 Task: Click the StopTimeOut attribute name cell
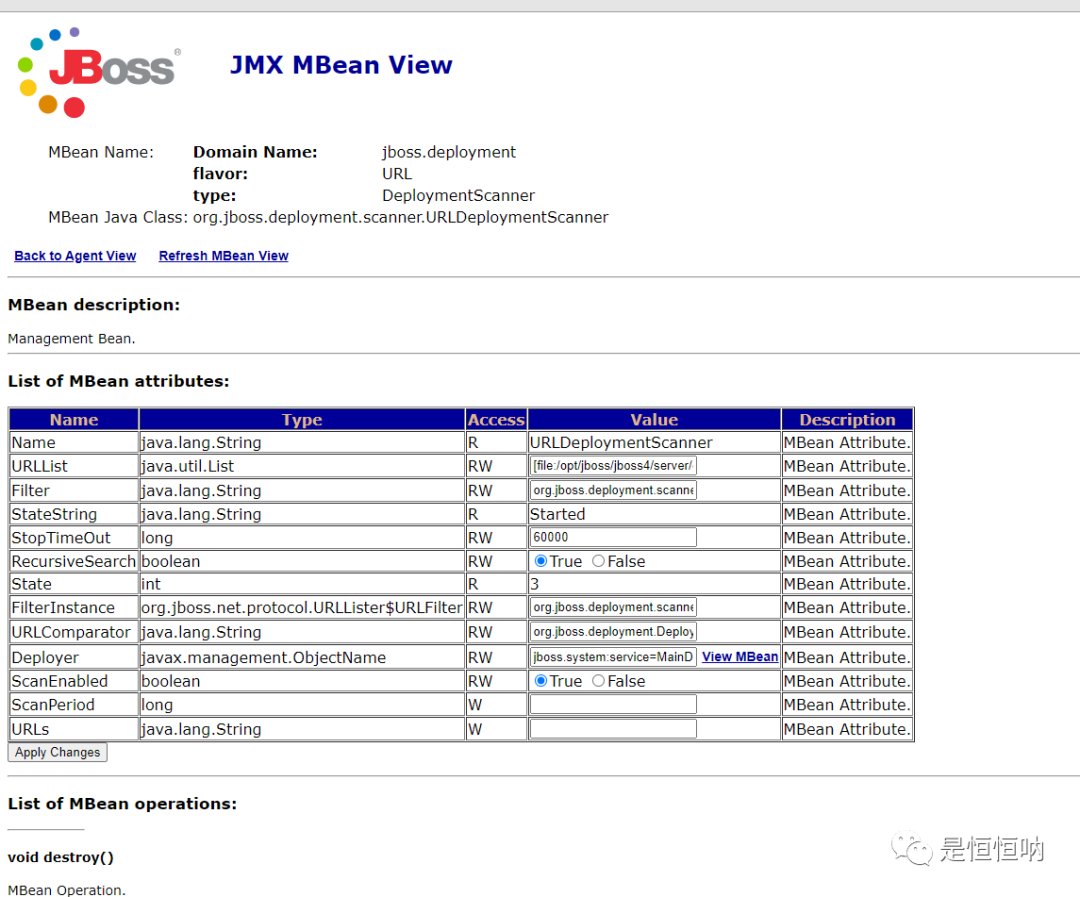click(74, 538)
